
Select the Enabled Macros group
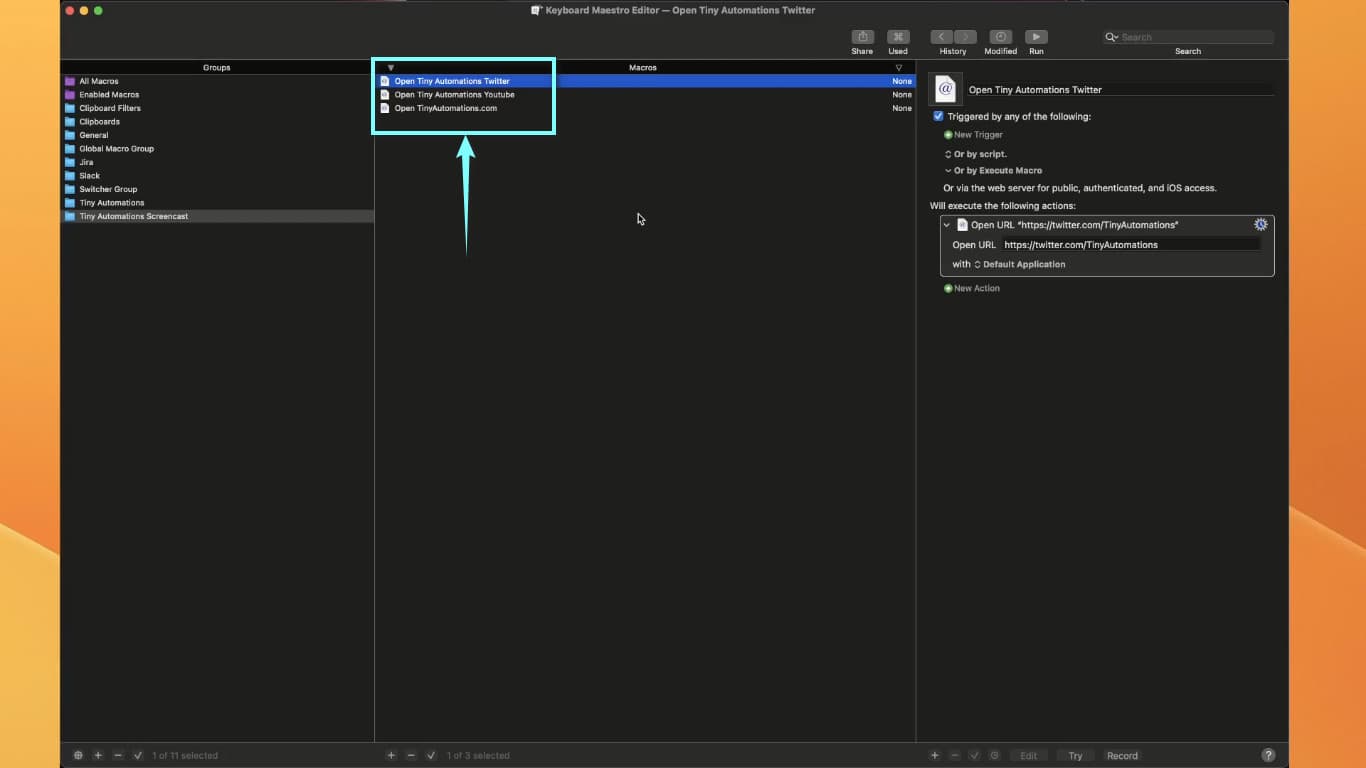pyautogui.click(x=217, y=95)
